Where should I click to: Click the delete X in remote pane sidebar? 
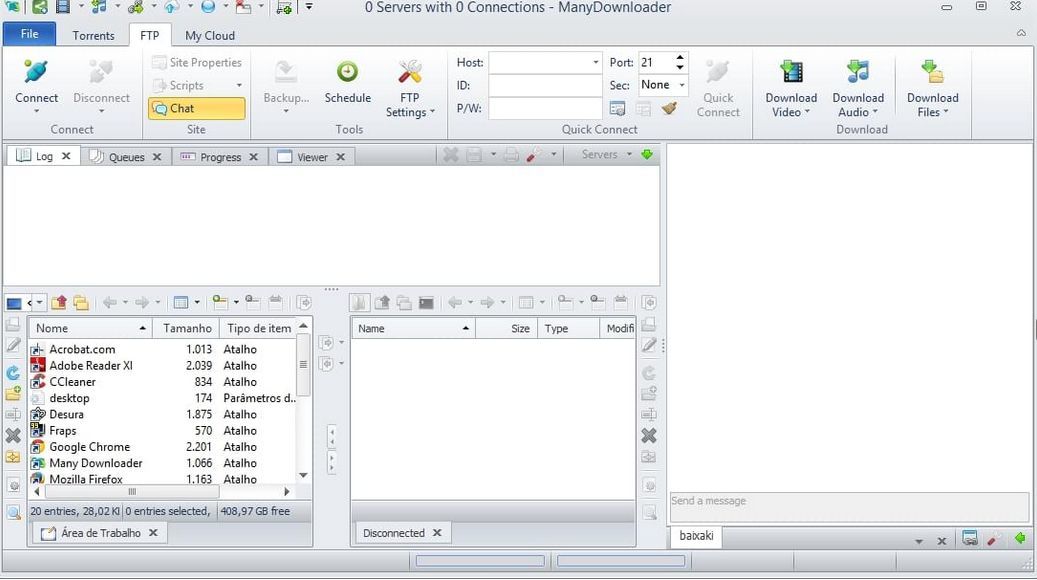[649, 435]
